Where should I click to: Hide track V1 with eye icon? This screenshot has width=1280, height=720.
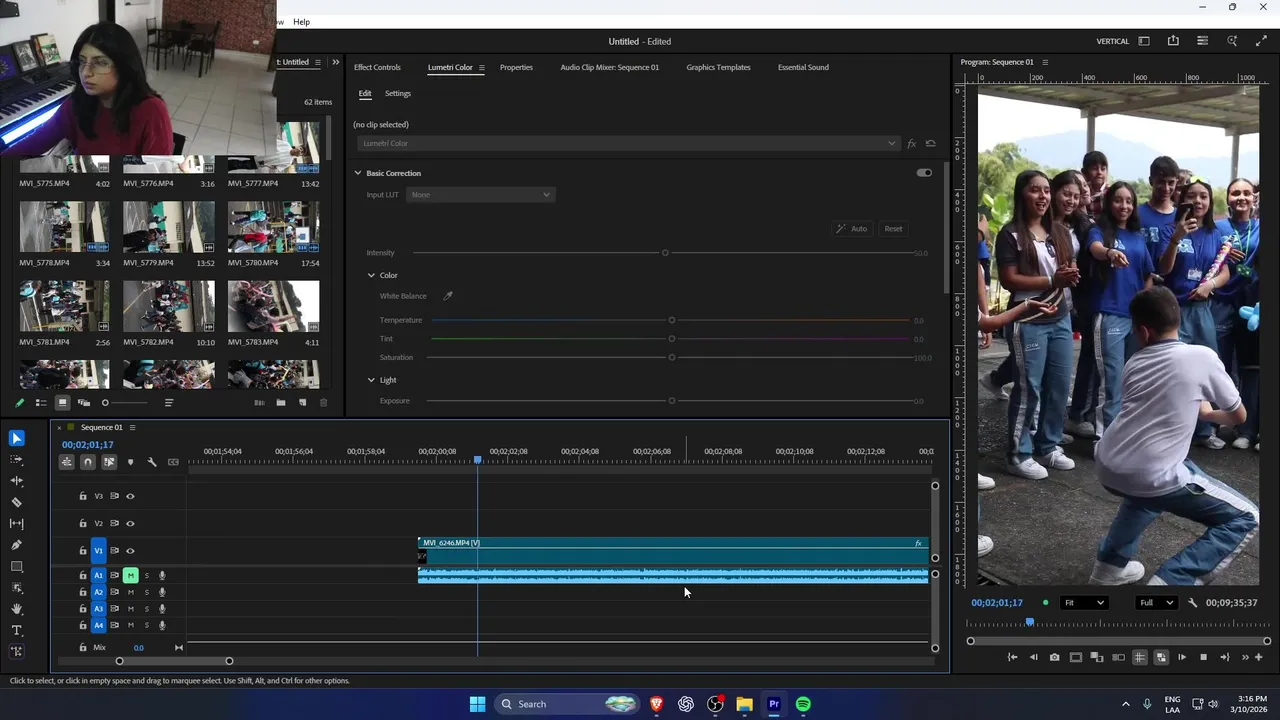[130, 551]
